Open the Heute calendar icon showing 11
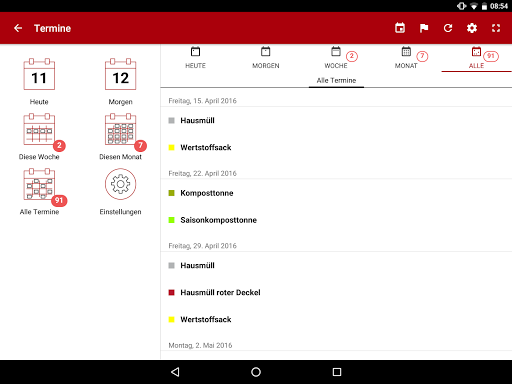The height and width of the screenshot is (384, 512). pos(39,74)
